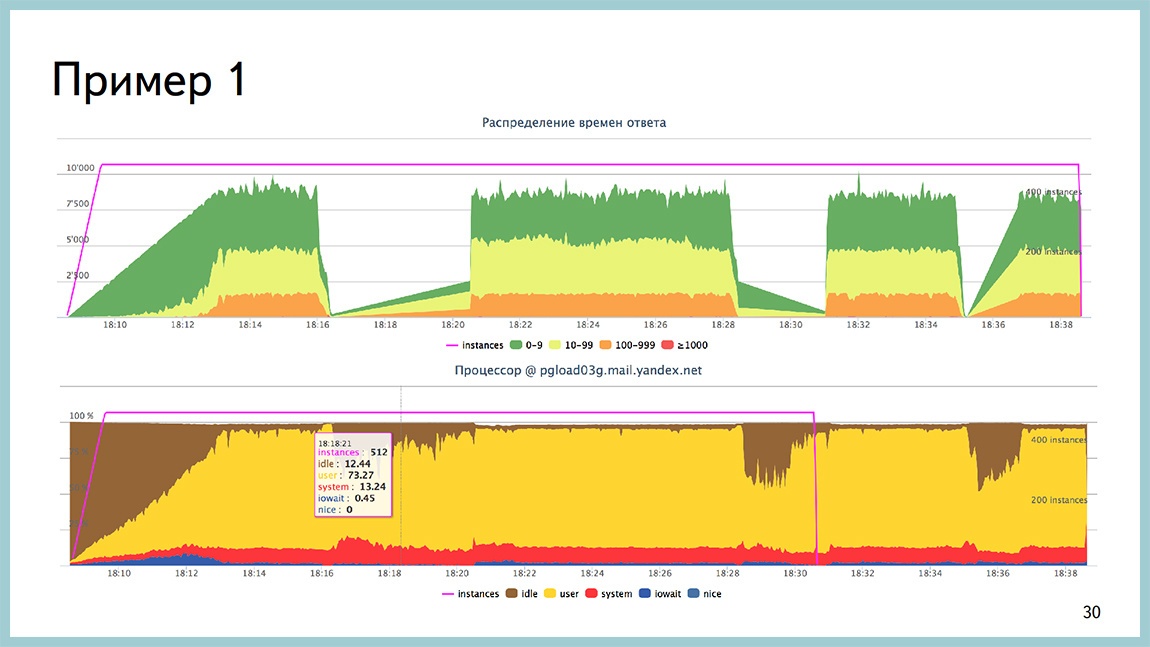The height and width of the screenshot is (647, 1150).
Task: Click chart title 'Распределение времен ответа'
Action: (x=574, y=123)
